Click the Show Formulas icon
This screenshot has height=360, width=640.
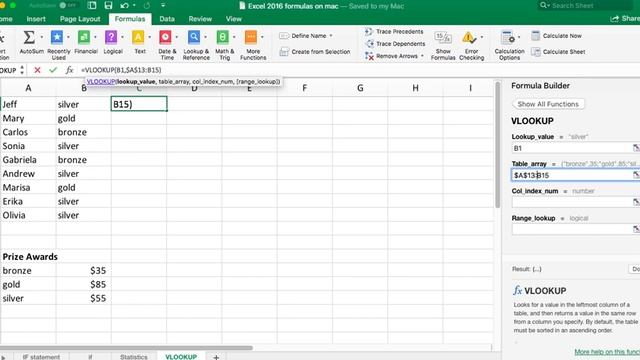pos(443,38)
